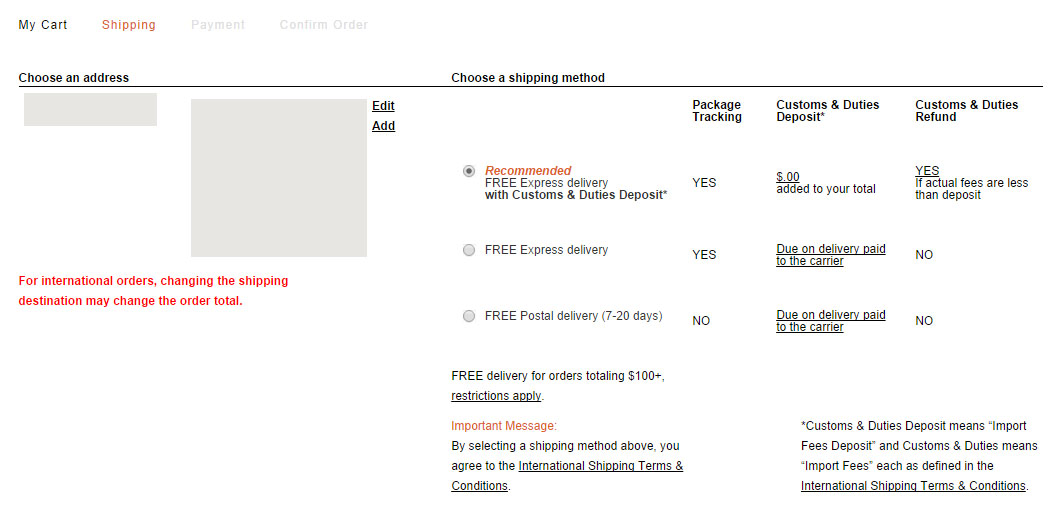
Task: Open Postal delivery's 'Due on delivery' link
Action: click(830, 321)
